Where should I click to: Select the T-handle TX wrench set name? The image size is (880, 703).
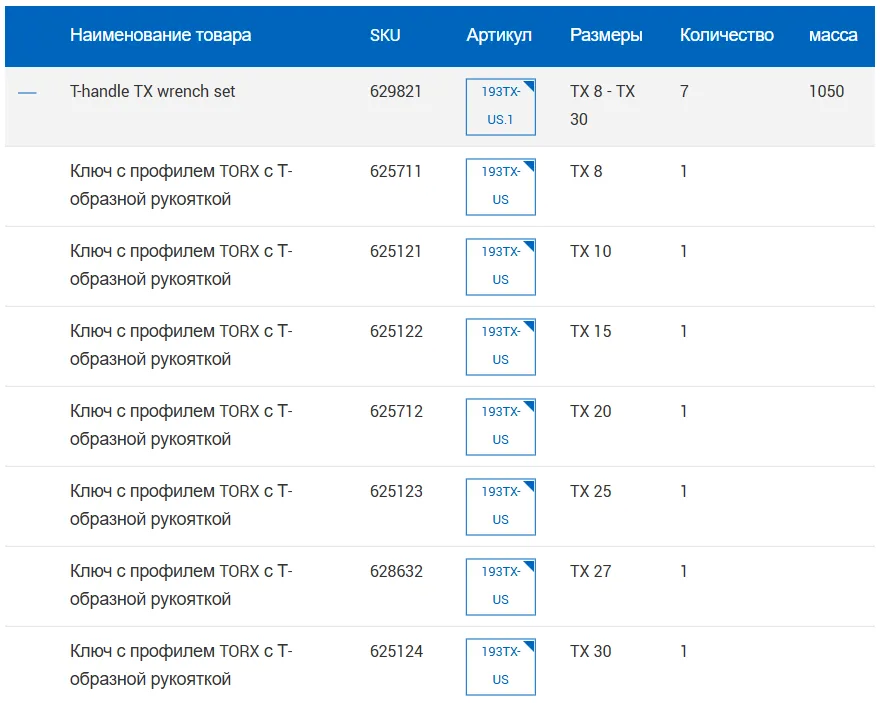(153, 91)
